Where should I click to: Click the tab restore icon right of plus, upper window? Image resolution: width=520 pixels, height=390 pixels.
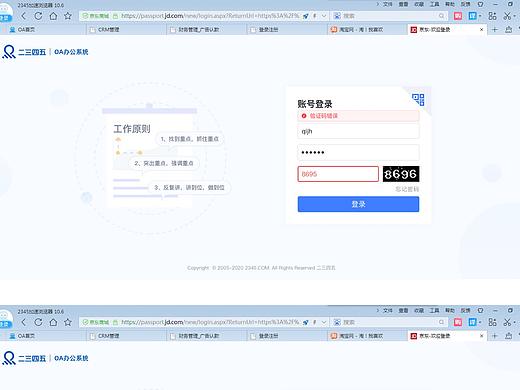509,30
